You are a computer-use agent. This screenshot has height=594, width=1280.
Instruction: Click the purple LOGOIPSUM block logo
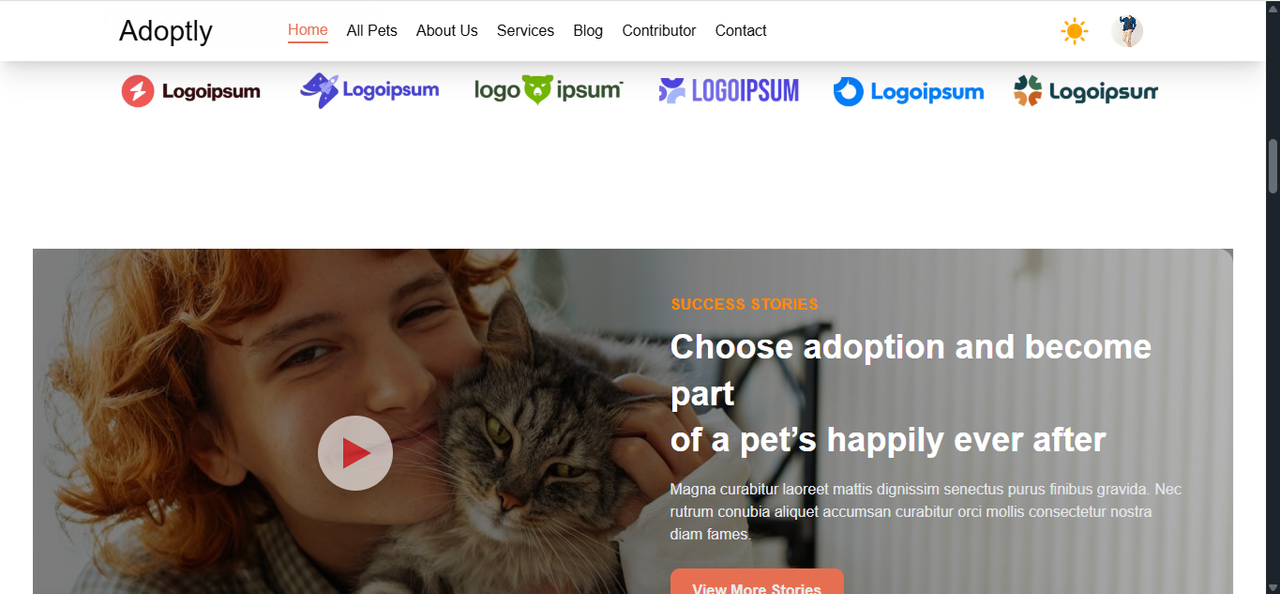pos(729,91)
